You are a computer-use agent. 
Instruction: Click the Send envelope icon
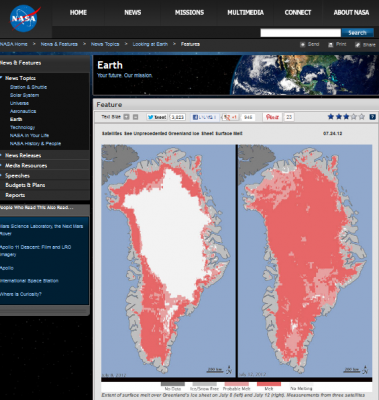303,44
